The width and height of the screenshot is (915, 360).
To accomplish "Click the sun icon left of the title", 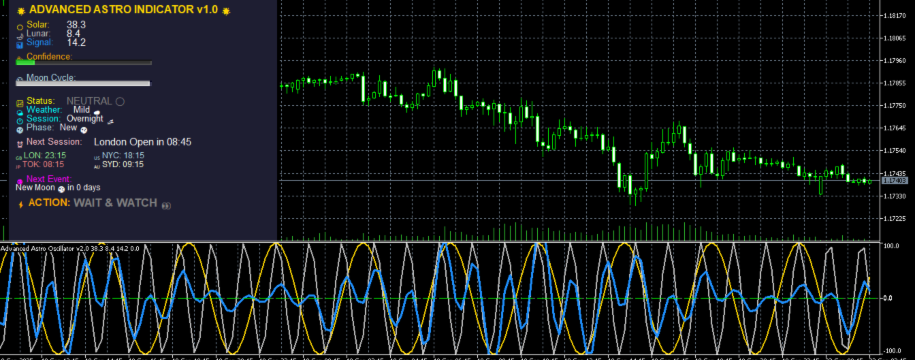I will (22, 11).
